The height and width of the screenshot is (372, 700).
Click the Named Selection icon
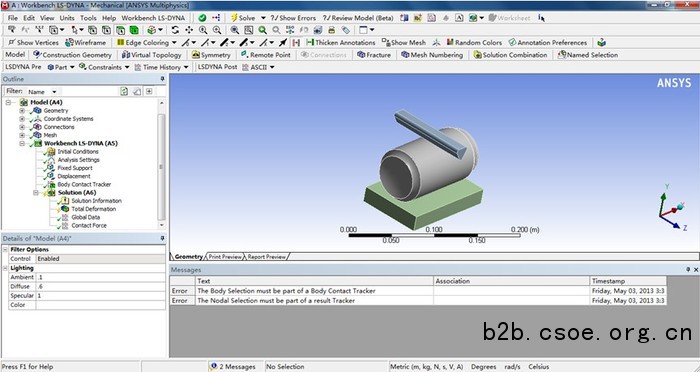pyautogui.click(x=562, y=55)
